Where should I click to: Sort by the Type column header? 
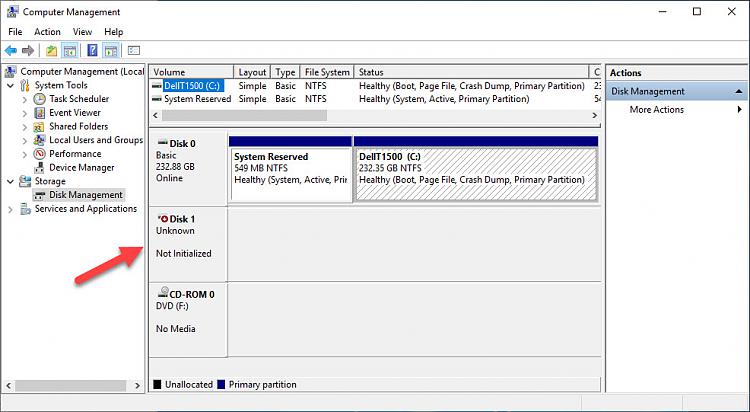pyautogui.click(x=285, y=72)
